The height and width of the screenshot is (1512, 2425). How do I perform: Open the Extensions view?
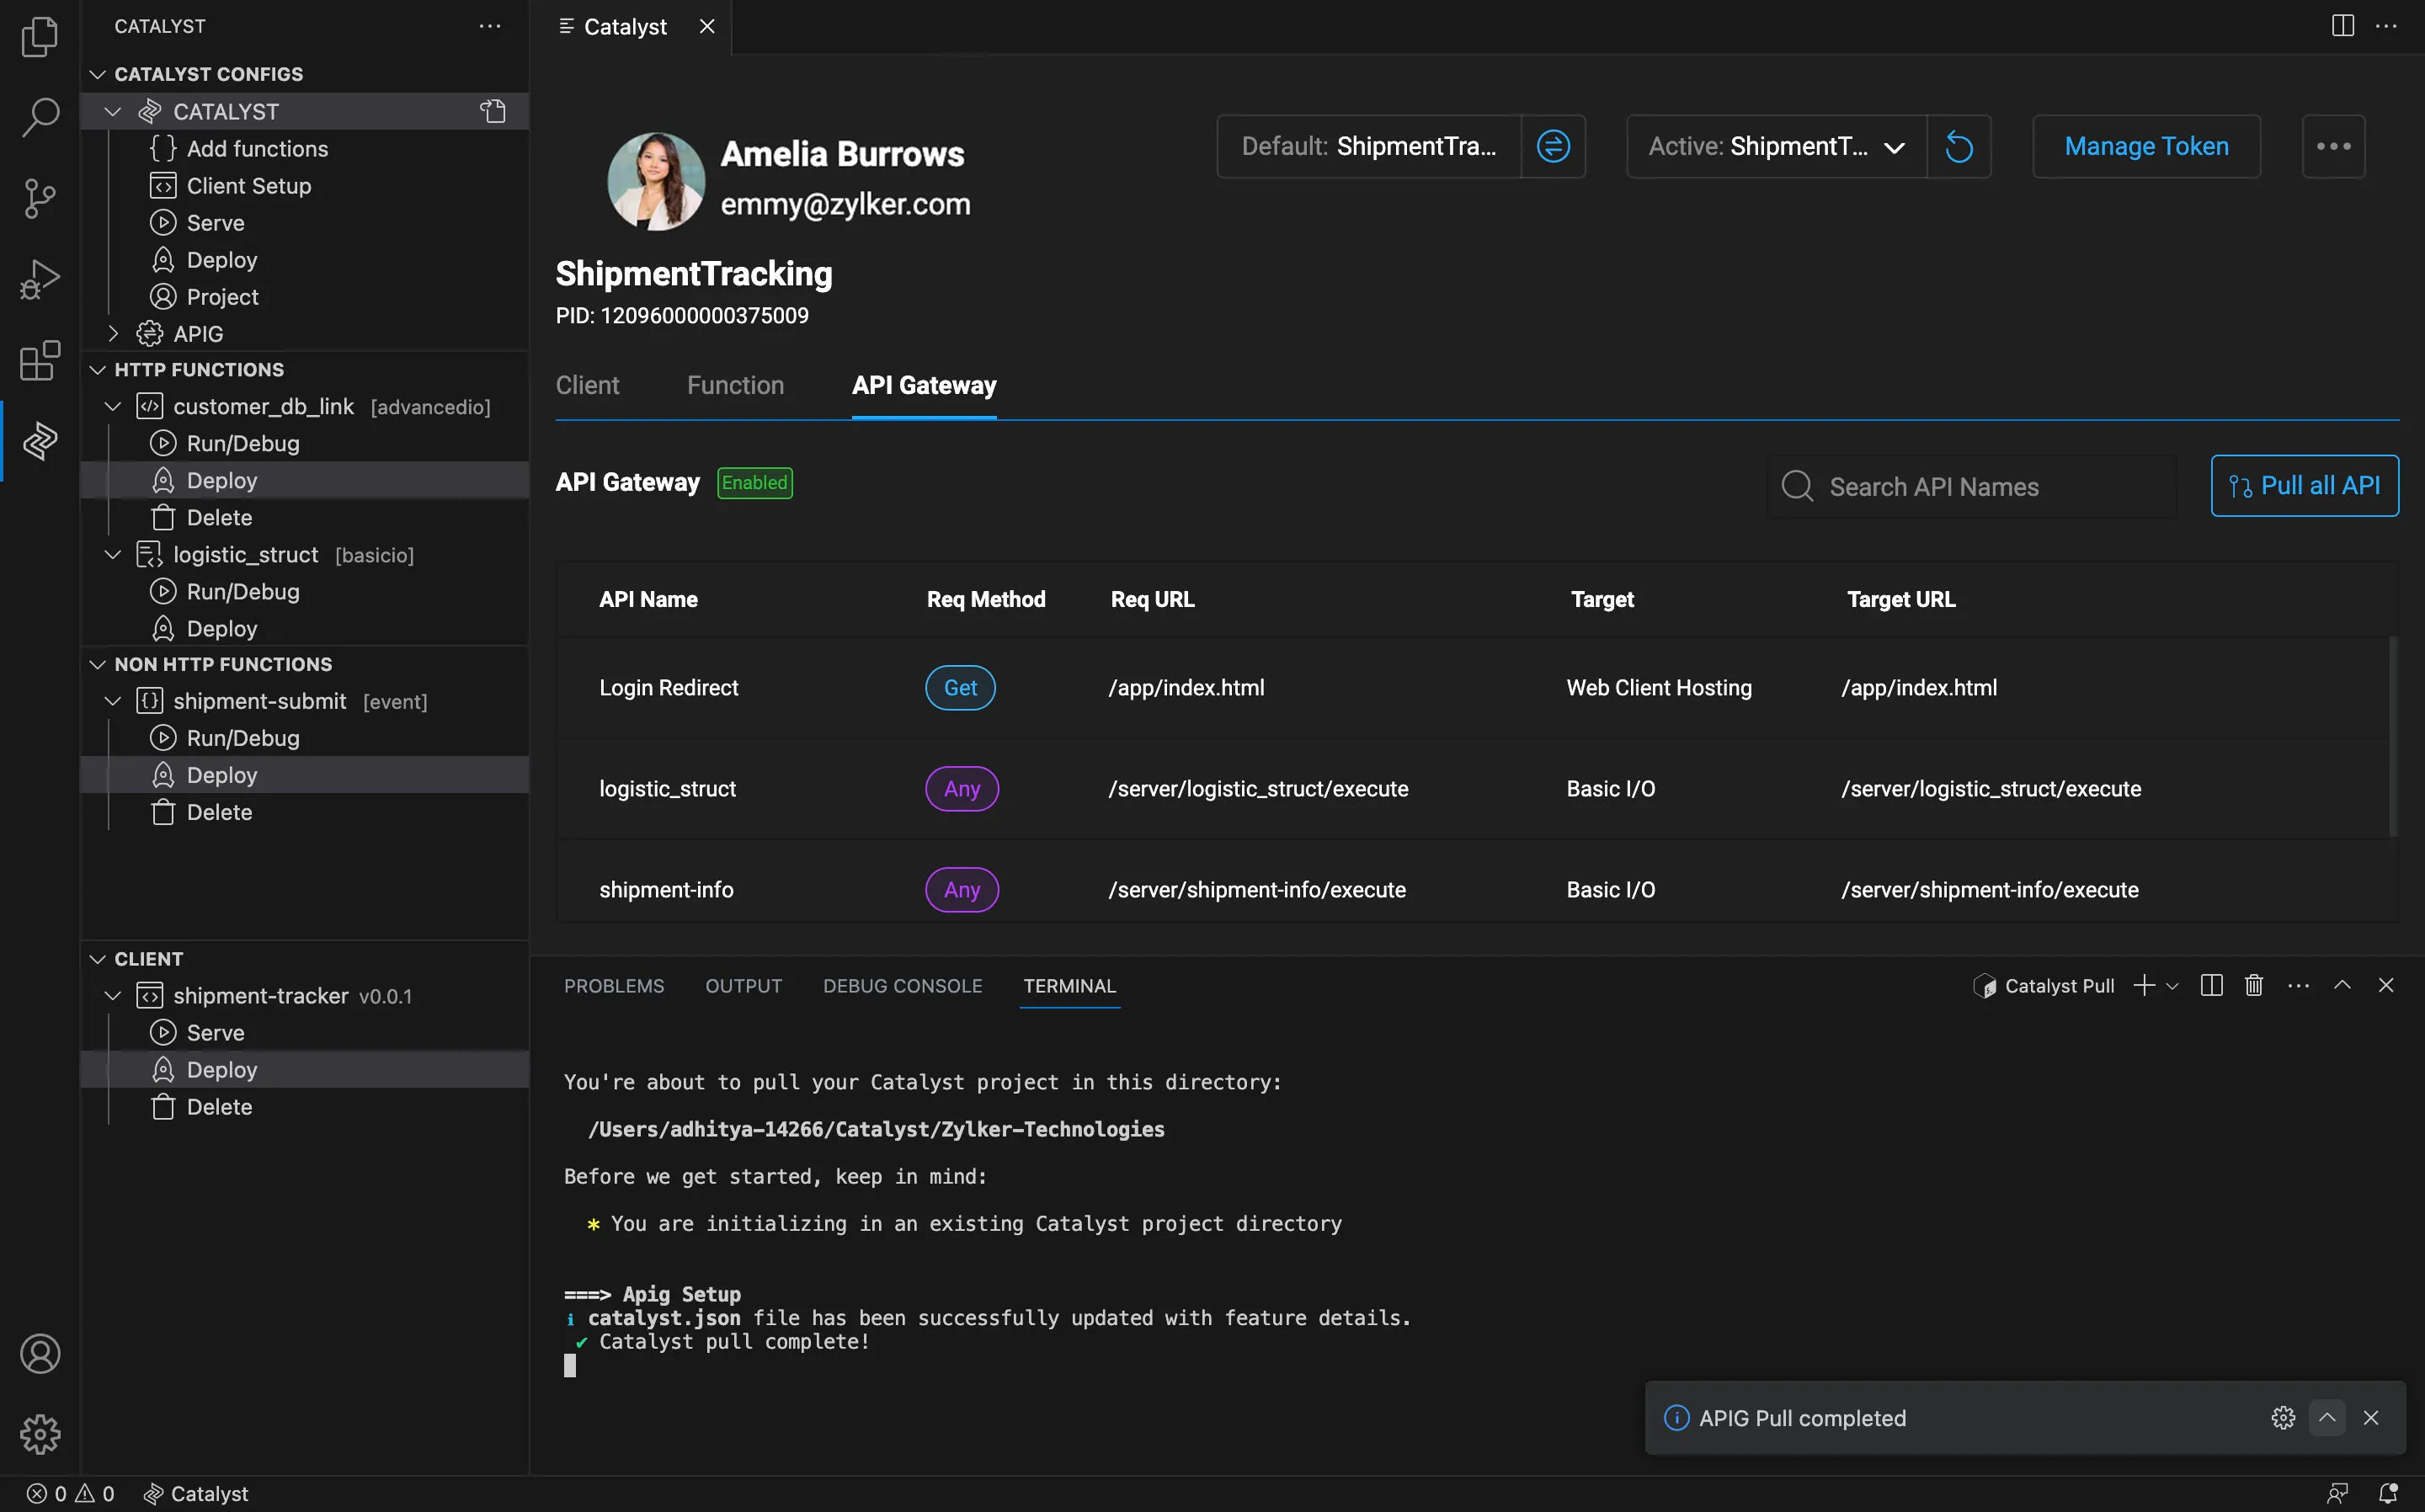(x=40, y=360)
